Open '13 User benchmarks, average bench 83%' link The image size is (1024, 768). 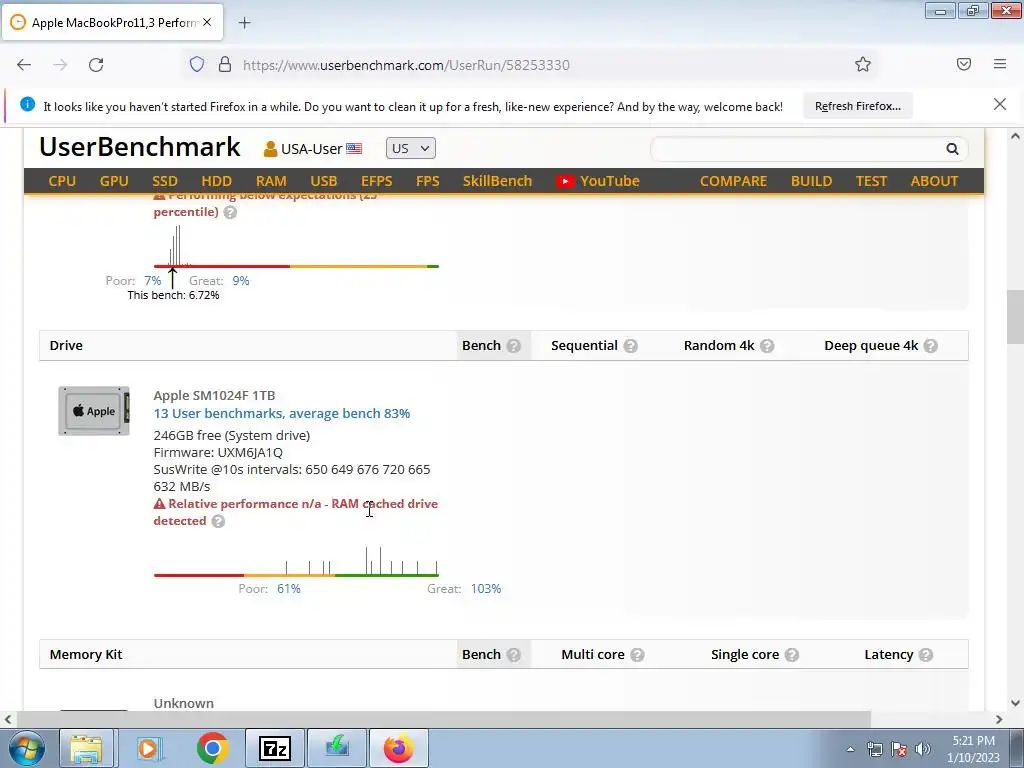281,413
